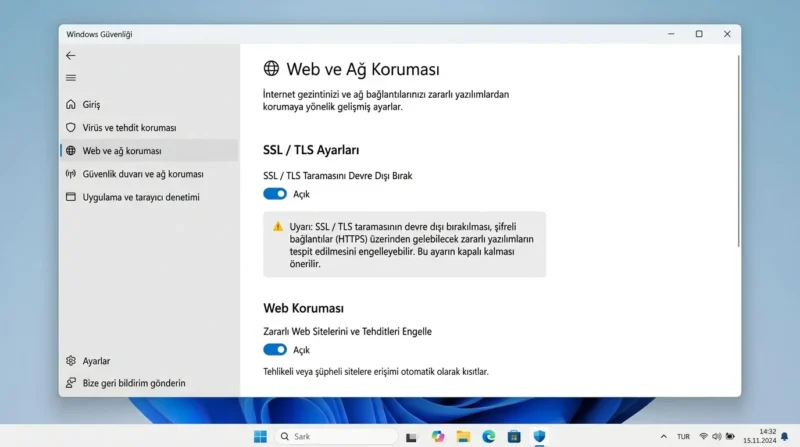Screen dimensions: 800x447
Task: Open File Explorer from taskbar
Action: pyautogui.click(x=463, y=436)
